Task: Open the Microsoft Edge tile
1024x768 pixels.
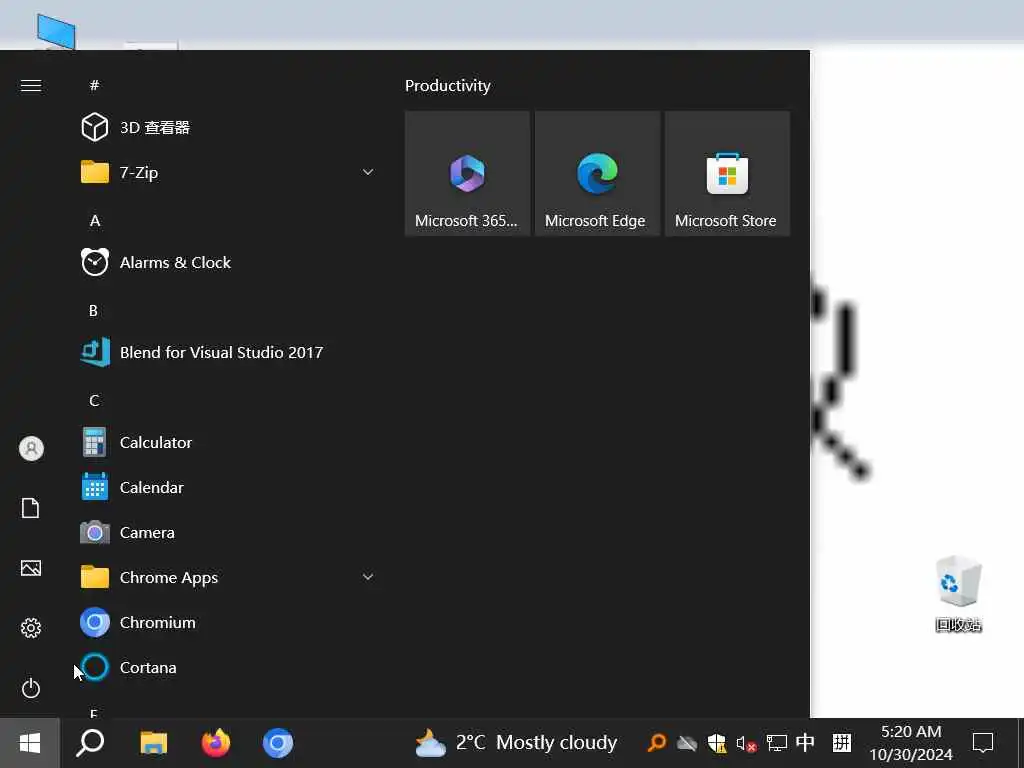Action: tap(597, 174)
